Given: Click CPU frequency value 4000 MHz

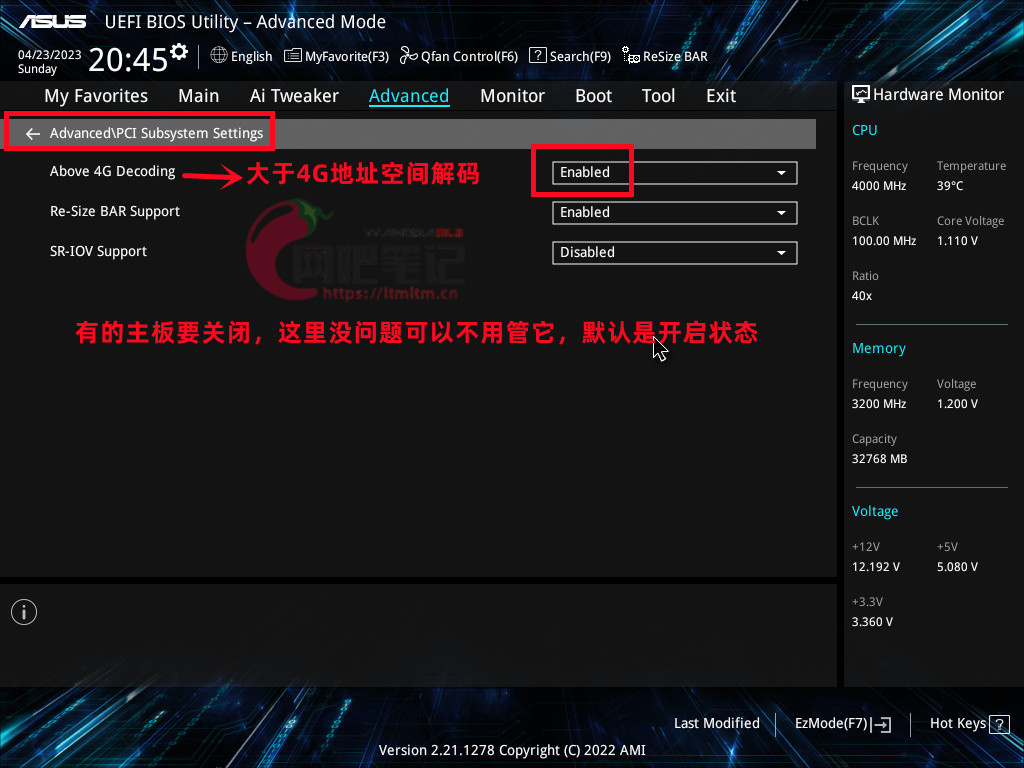Looking at the screenshot, I should point(878,185).
